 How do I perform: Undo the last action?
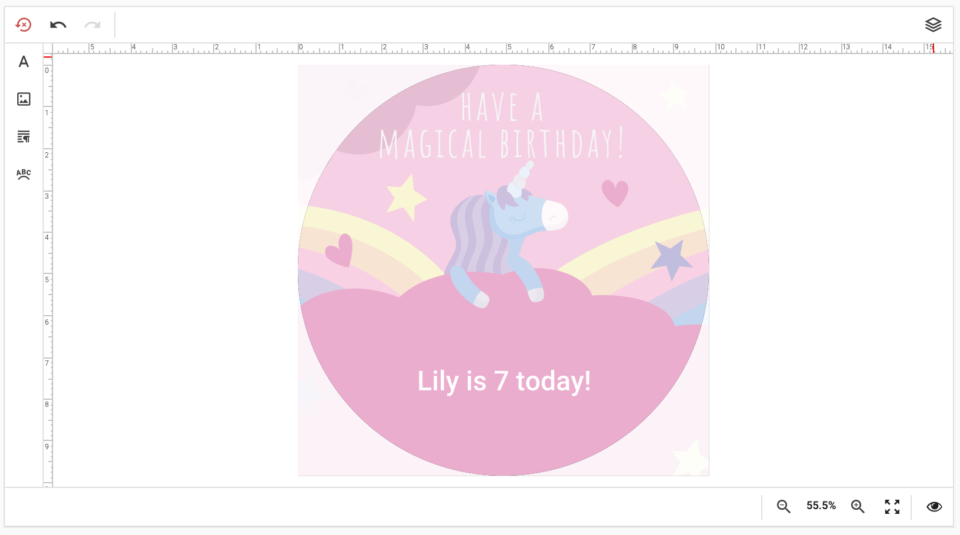(x=58, y=25)
